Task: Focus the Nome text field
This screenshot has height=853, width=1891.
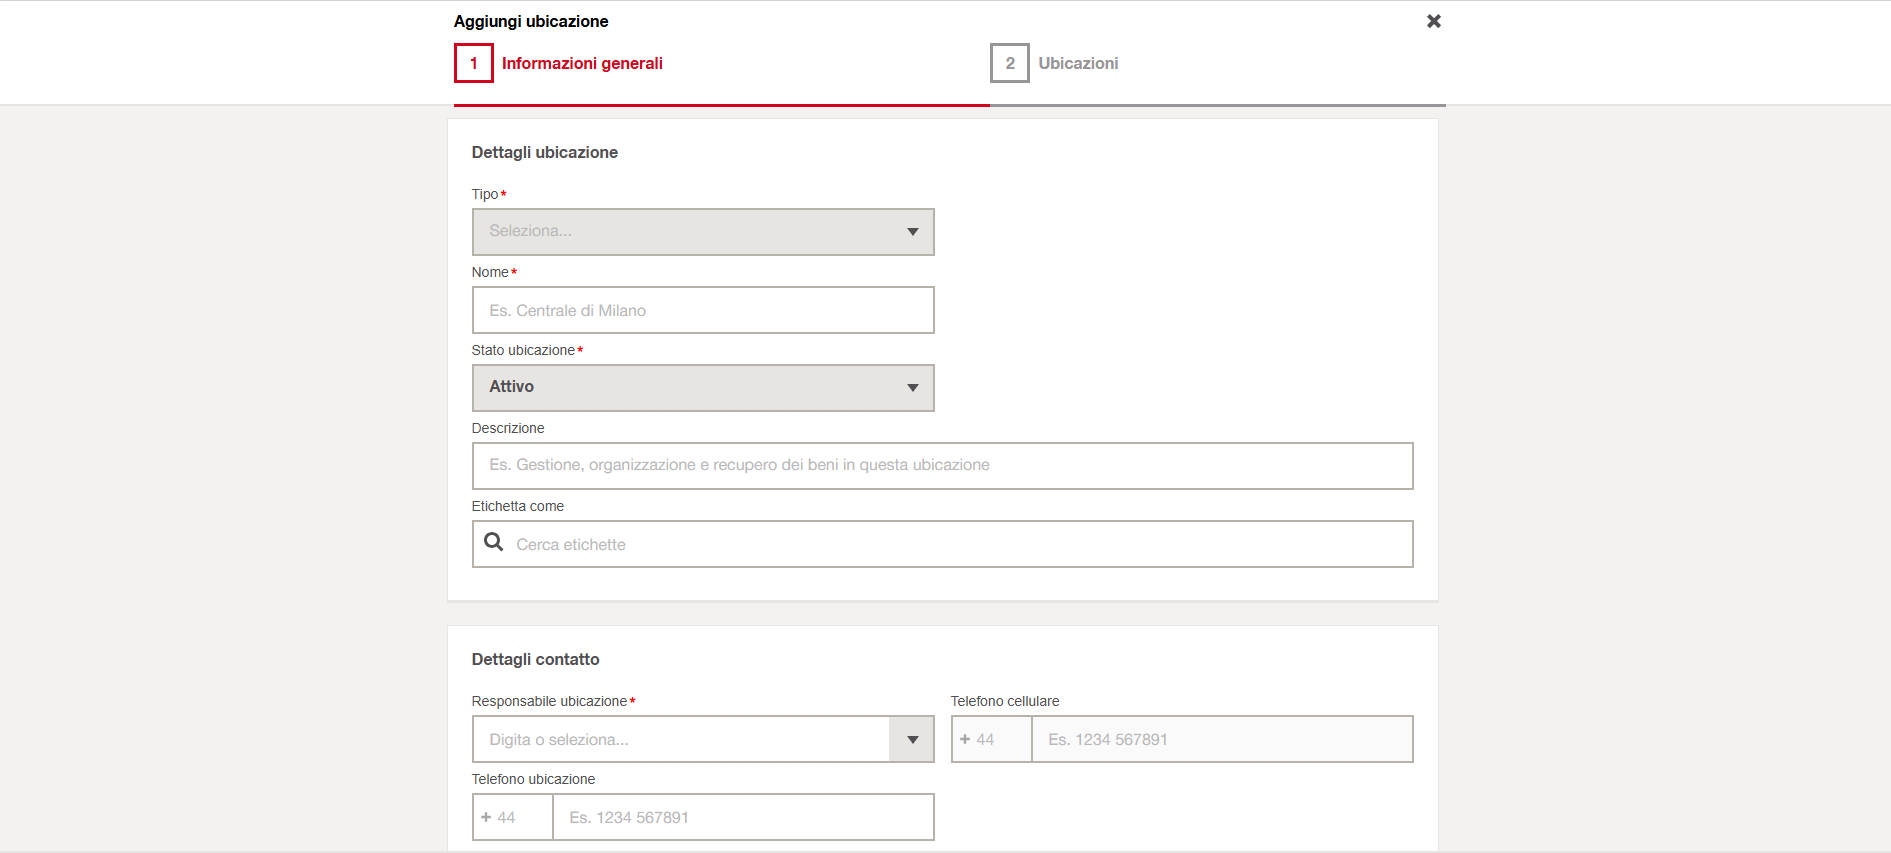Action: coord(702,310)
